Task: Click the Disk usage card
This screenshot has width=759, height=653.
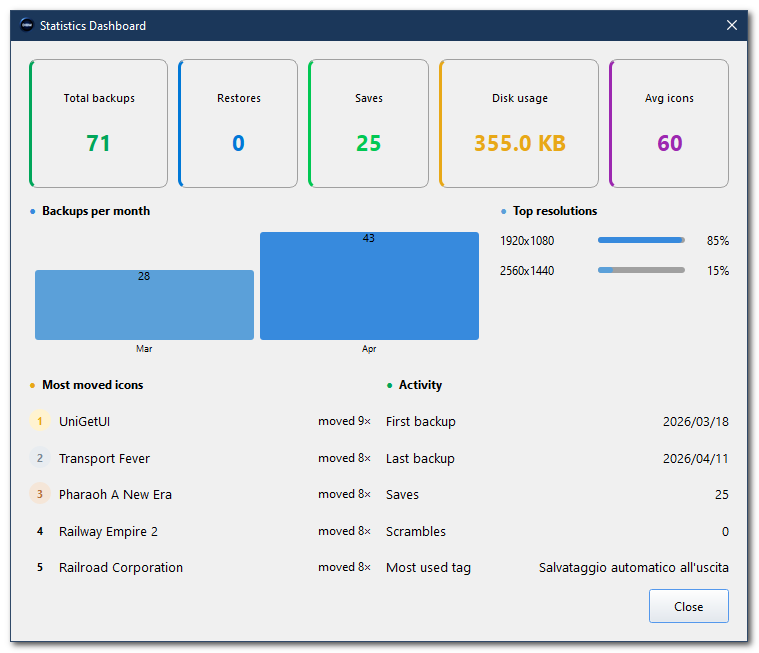Action: 519,123
